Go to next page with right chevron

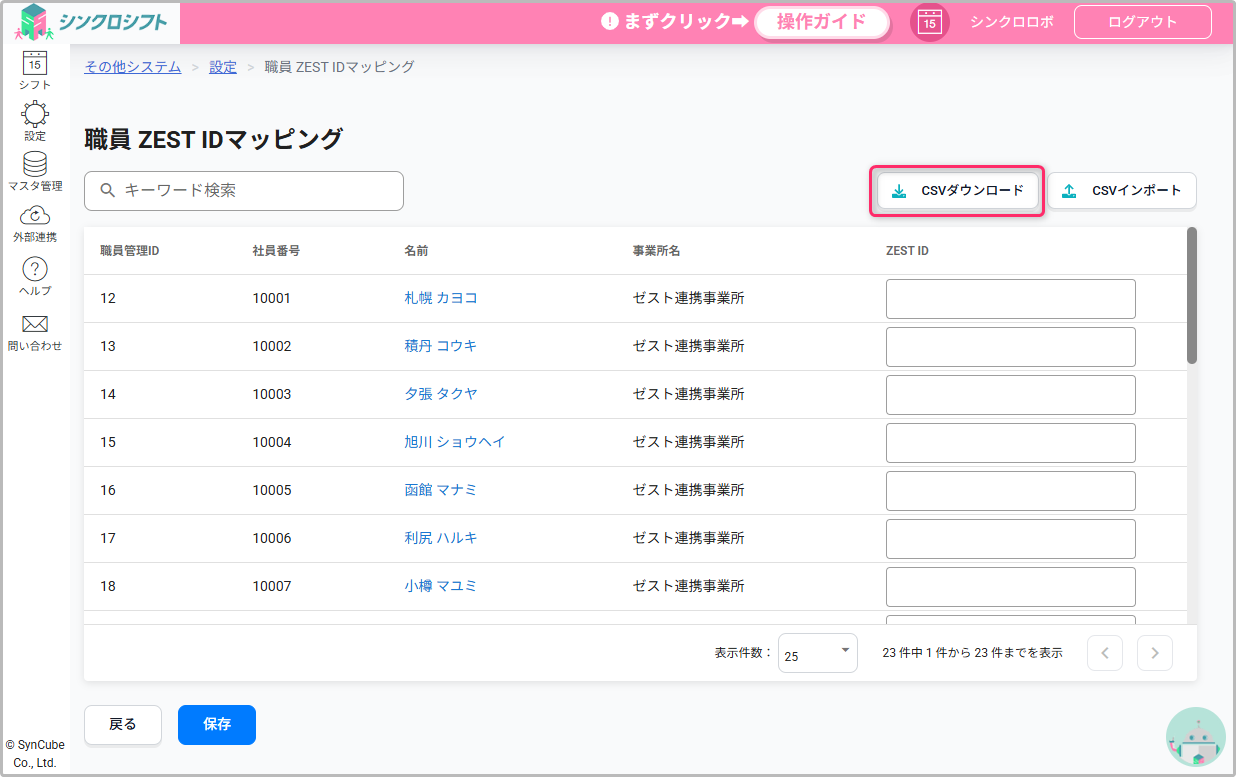click(x=1155, y=653)
